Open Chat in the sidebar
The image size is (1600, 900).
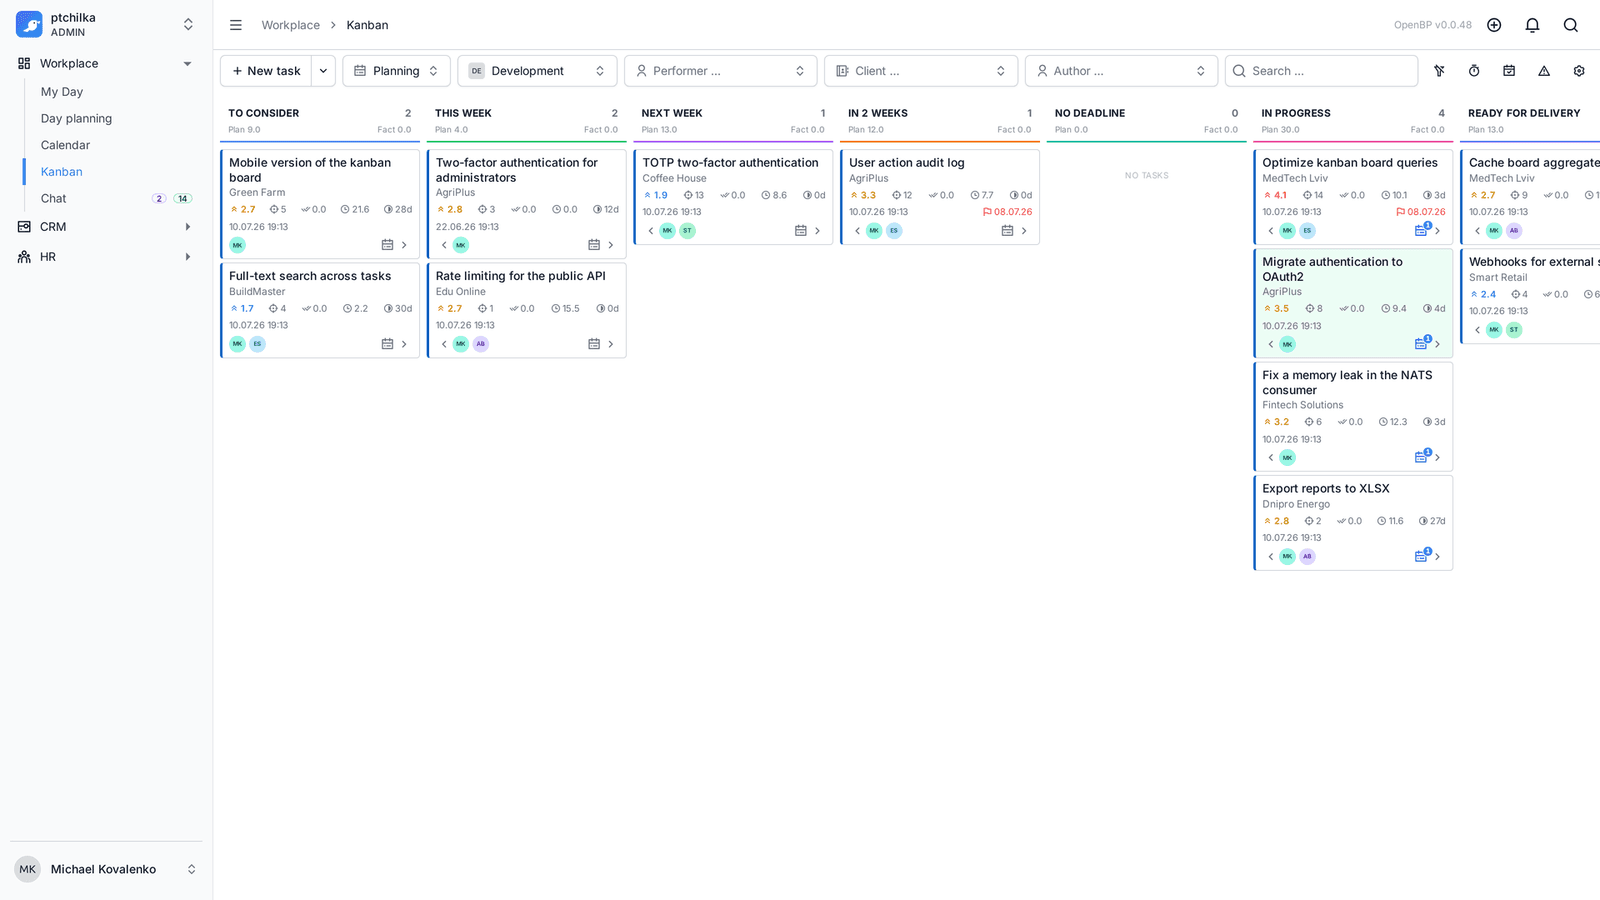(x=54, y=198)
